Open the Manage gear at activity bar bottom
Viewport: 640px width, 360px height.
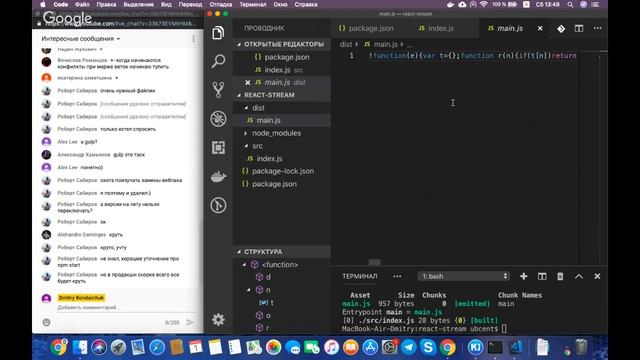[x=218, y=319]
